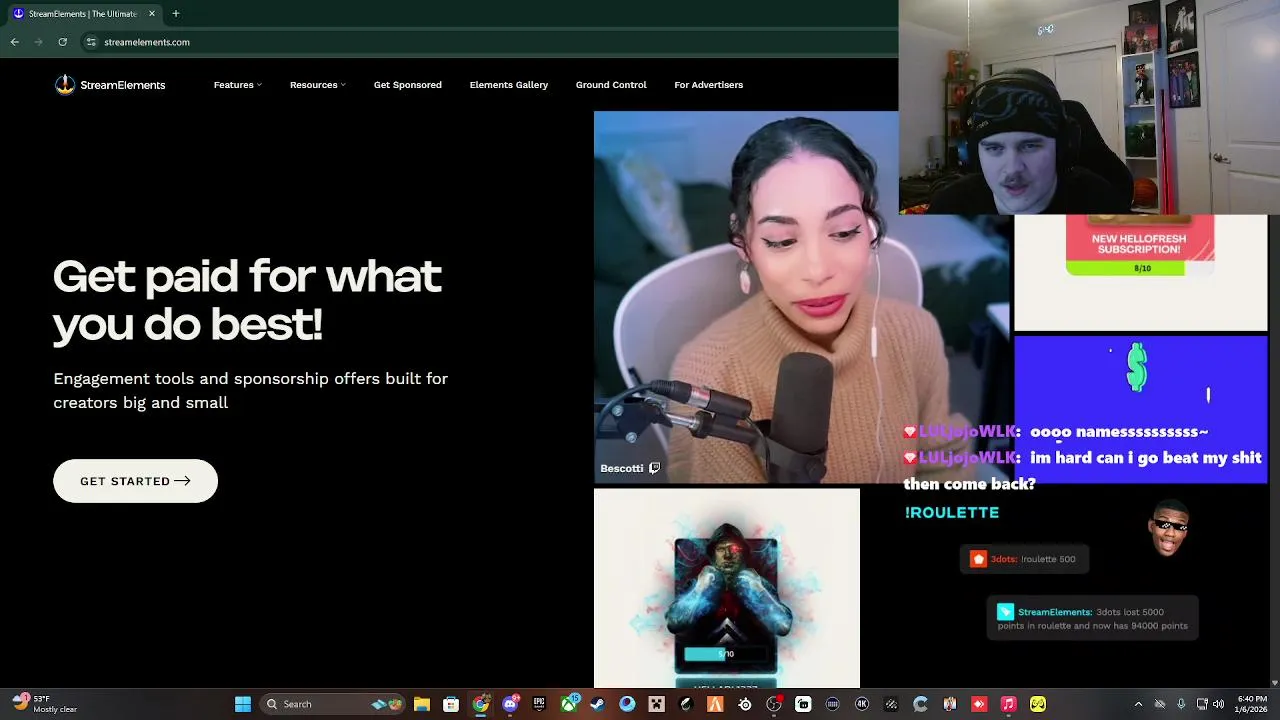The image size is (1280, 720).
Task: Show hidden system tray icons chevron
Action: (x=1138, y=704)
